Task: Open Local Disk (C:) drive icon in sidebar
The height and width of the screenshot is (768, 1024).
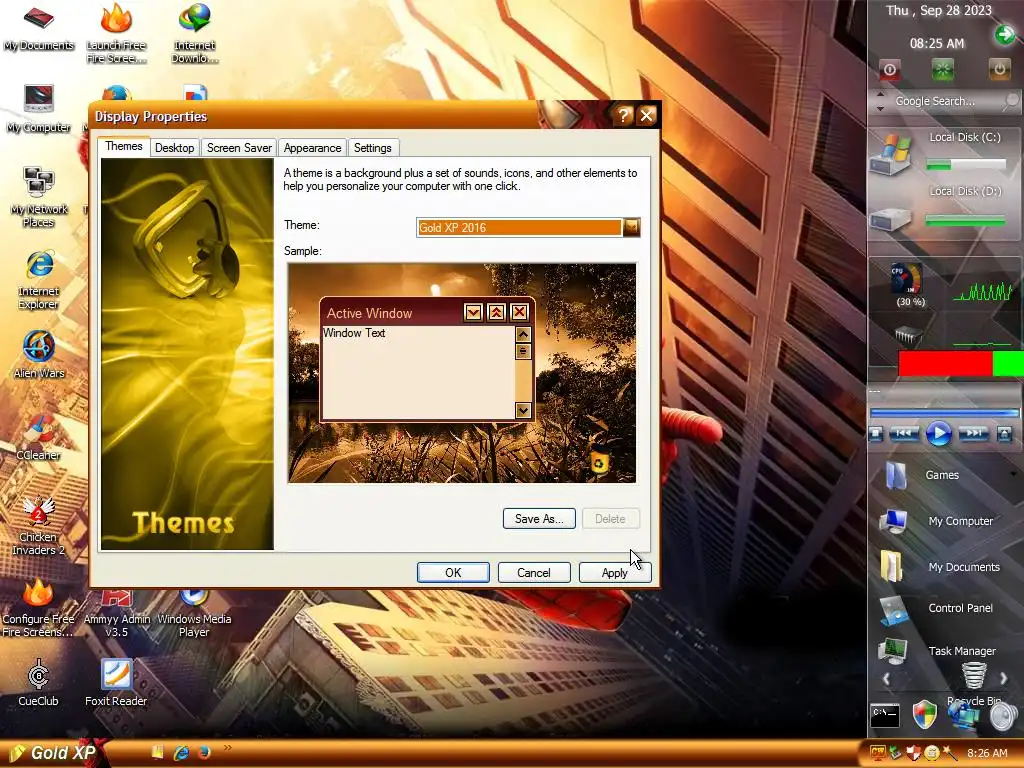Action: pos(891,154)
